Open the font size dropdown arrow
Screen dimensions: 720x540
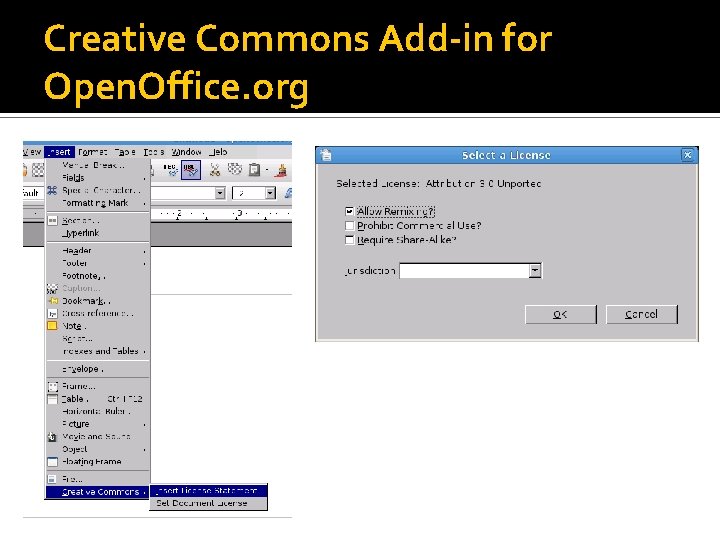(270, 193)
